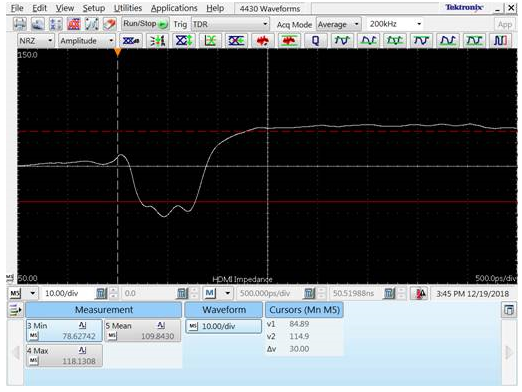Viewport: 522px width, 392px height.
Task: Click the Waveform panel header button
Action: [224, 310]
